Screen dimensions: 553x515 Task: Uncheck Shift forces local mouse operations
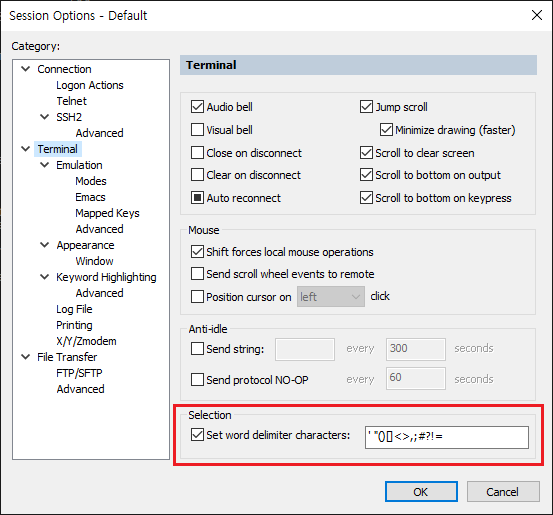pyautogui.click(x=197, y=252)
